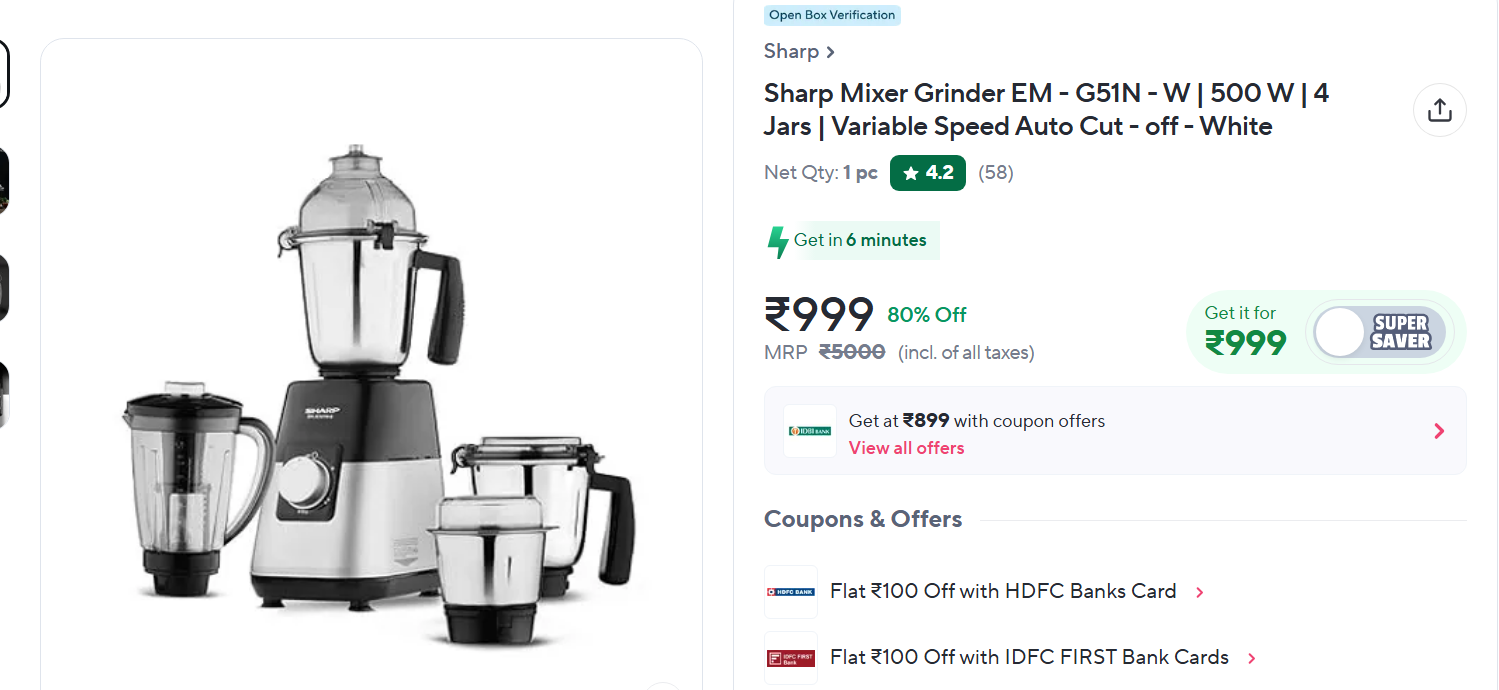Select the first product thumbnail on left
The image size is (1499, 690).
pos(3,73)
